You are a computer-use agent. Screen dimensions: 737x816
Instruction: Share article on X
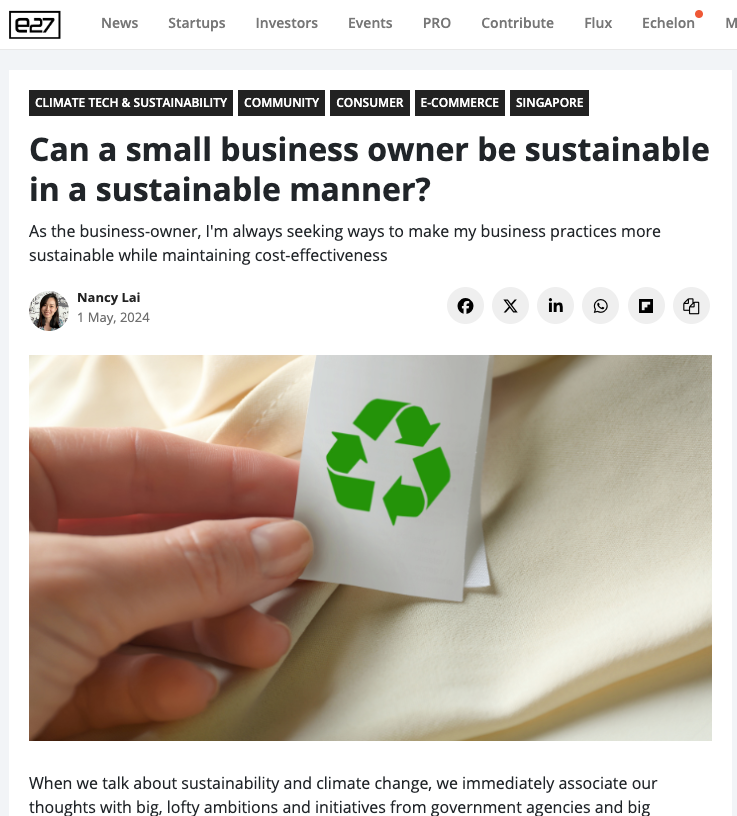point(511,305)
